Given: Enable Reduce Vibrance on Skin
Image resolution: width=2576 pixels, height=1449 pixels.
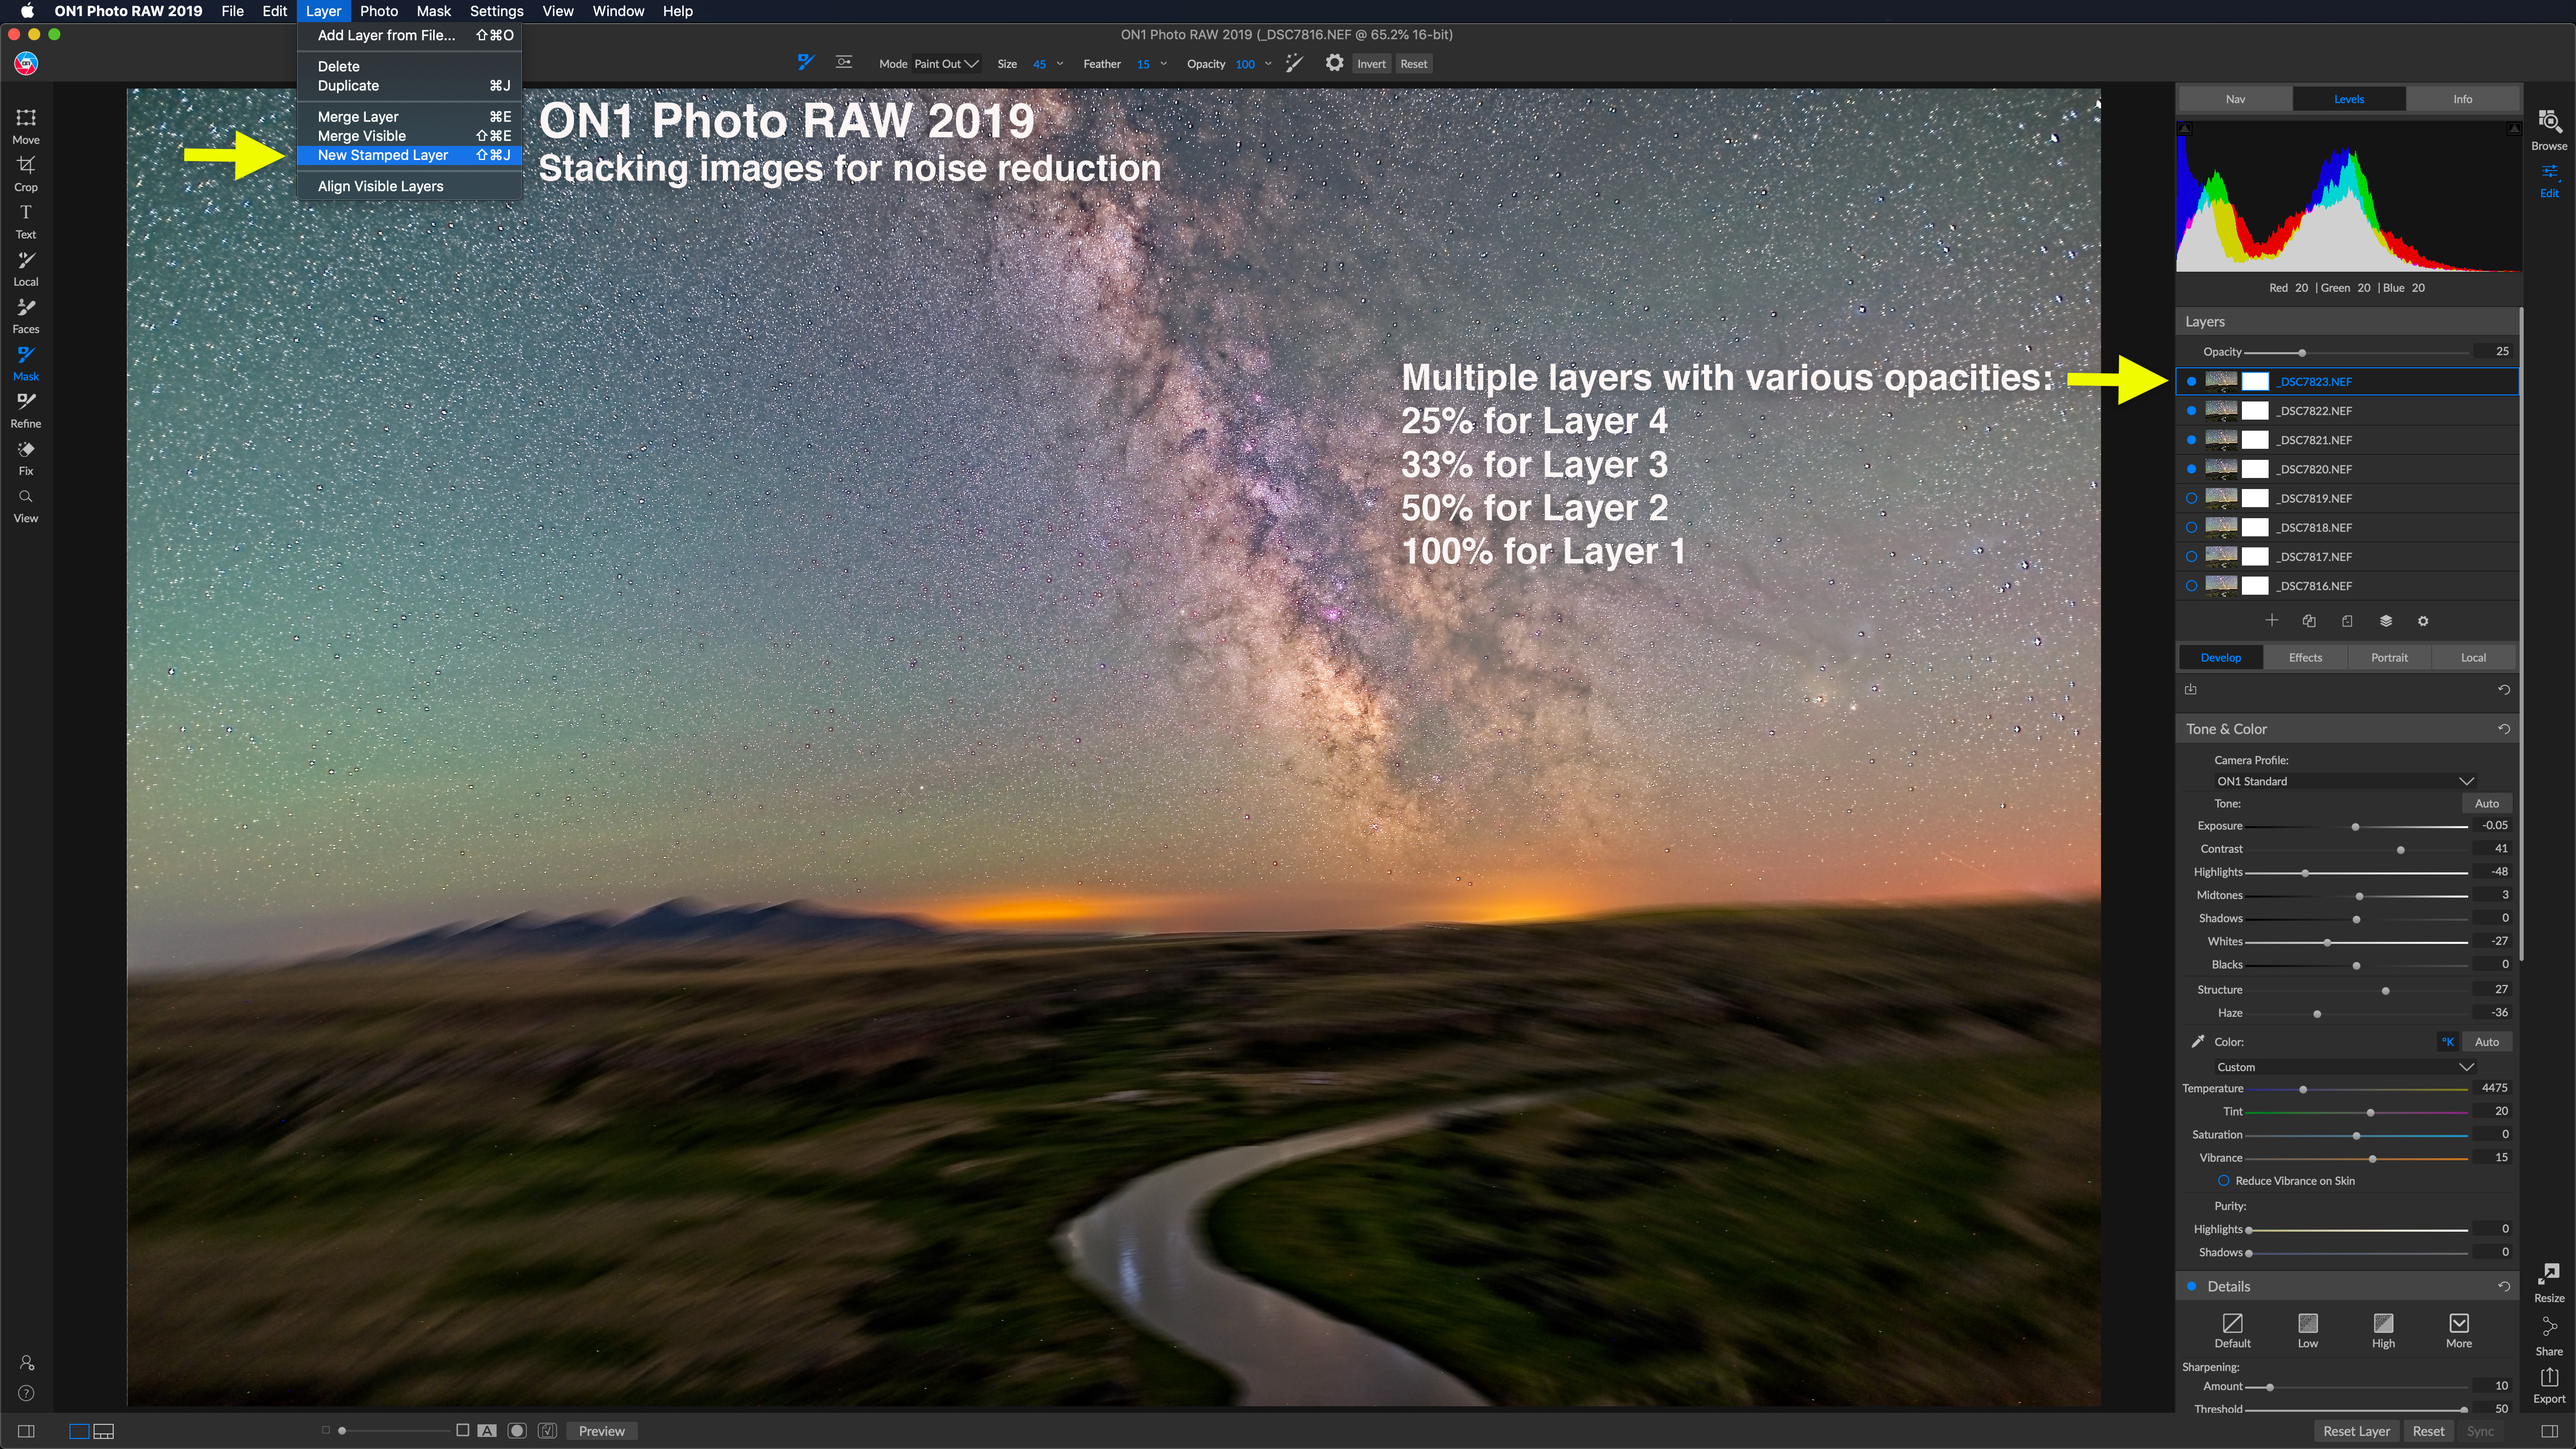Looking at the screenshot, I should point(2224,1181).
